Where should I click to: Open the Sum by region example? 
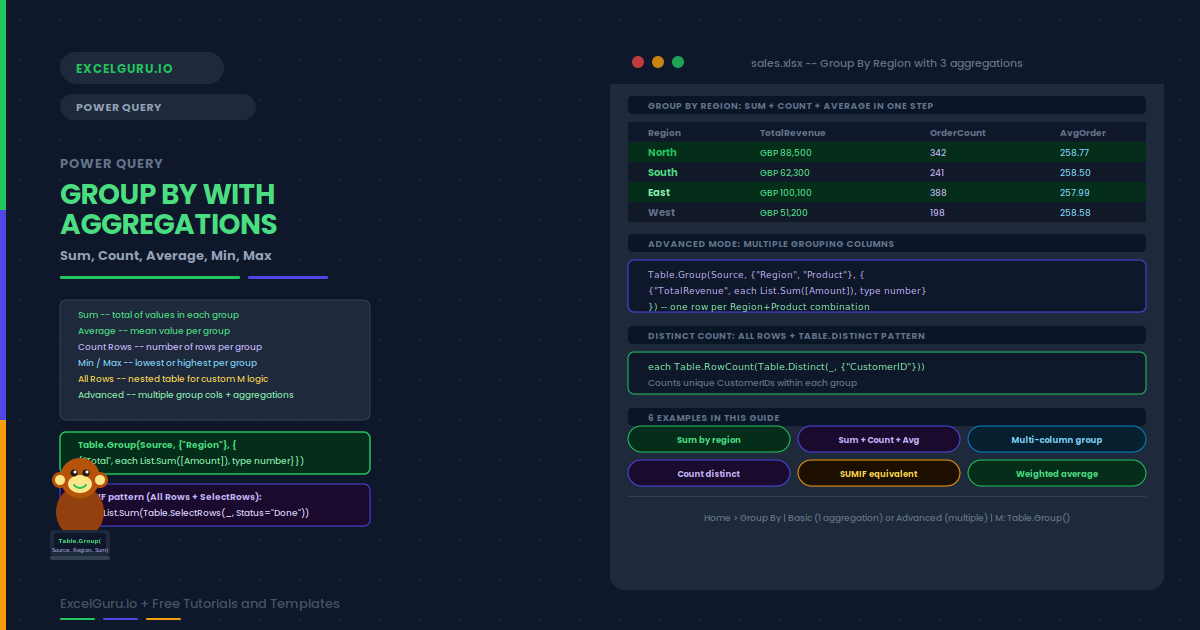(709, 439)
